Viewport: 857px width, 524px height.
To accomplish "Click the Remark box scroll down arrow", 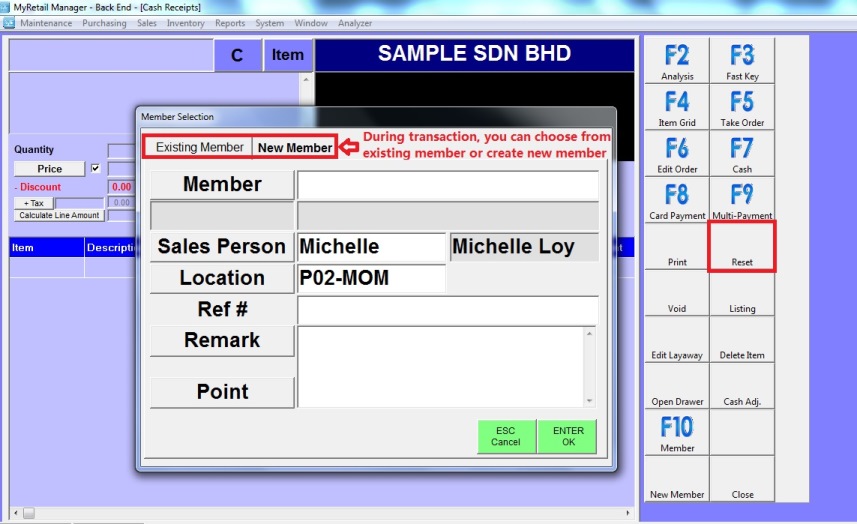I will pos(589,400).
